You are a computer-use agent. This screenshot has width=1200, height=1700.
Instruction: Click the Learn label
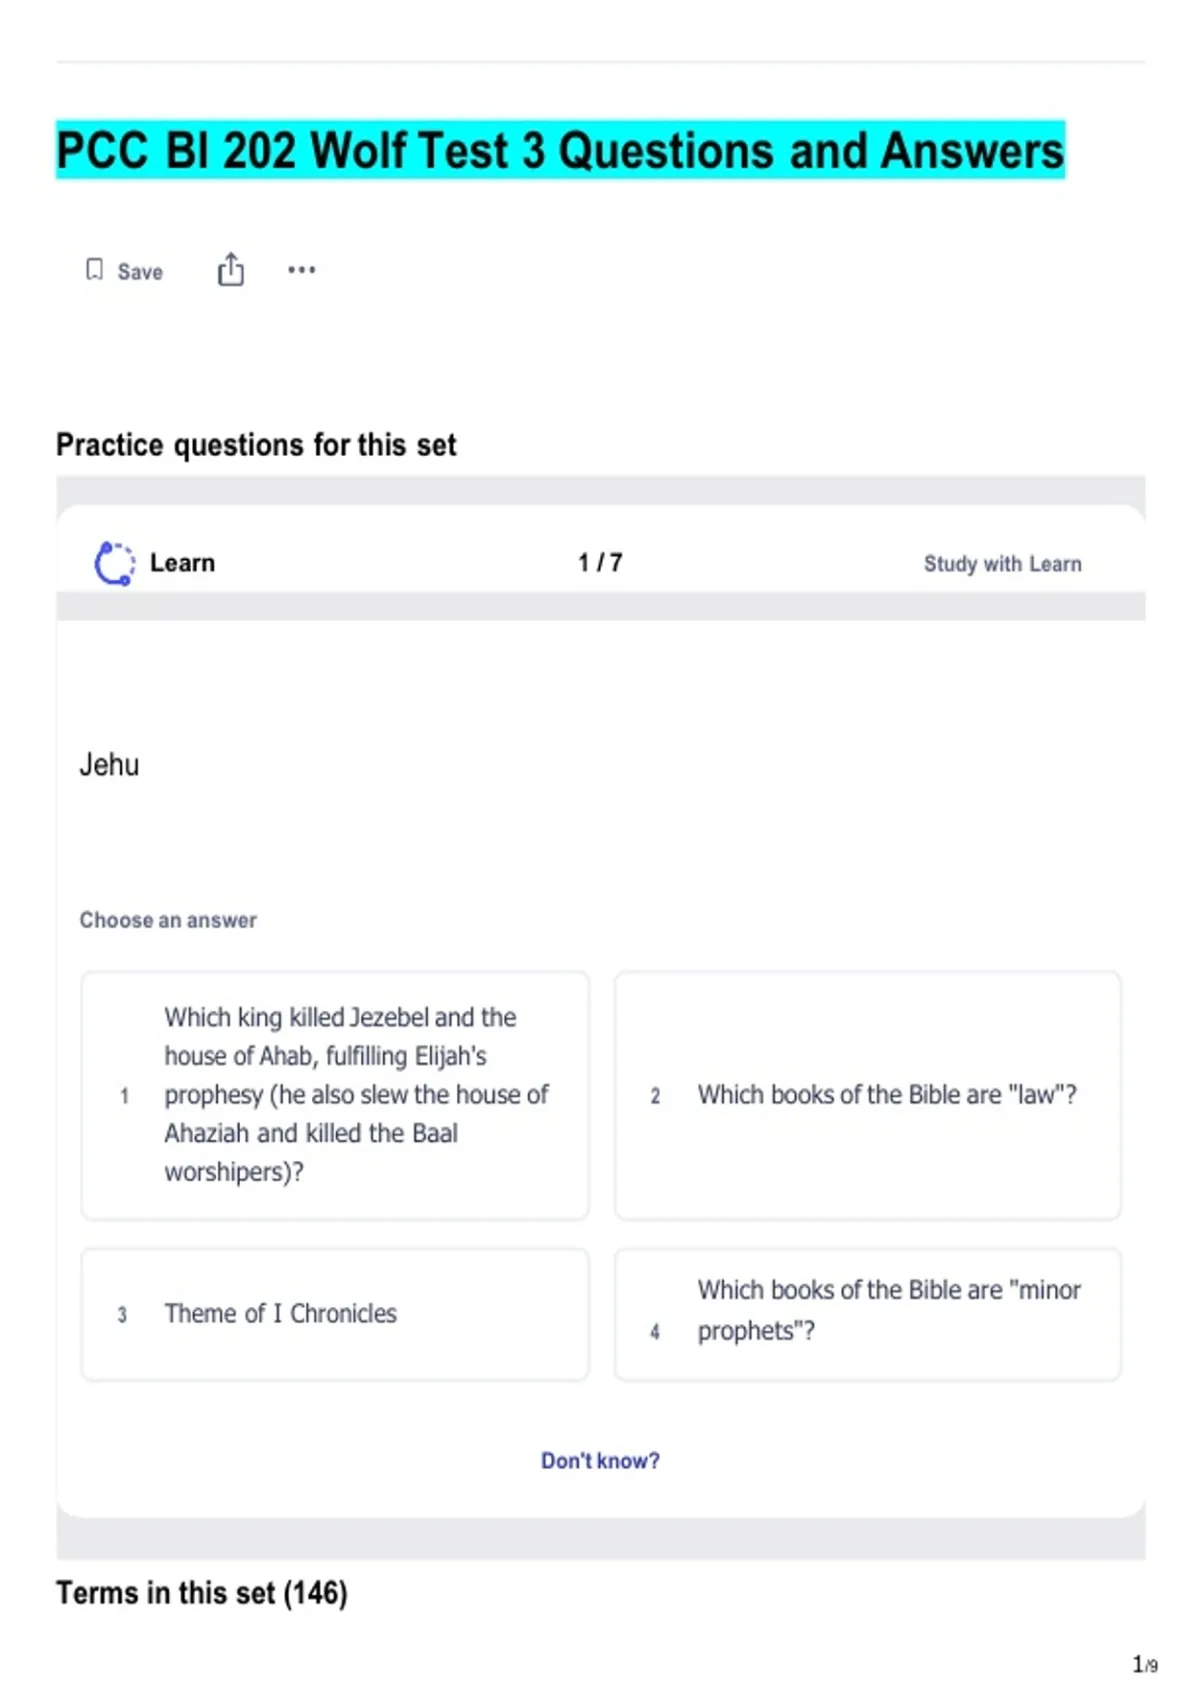point(182,563)
